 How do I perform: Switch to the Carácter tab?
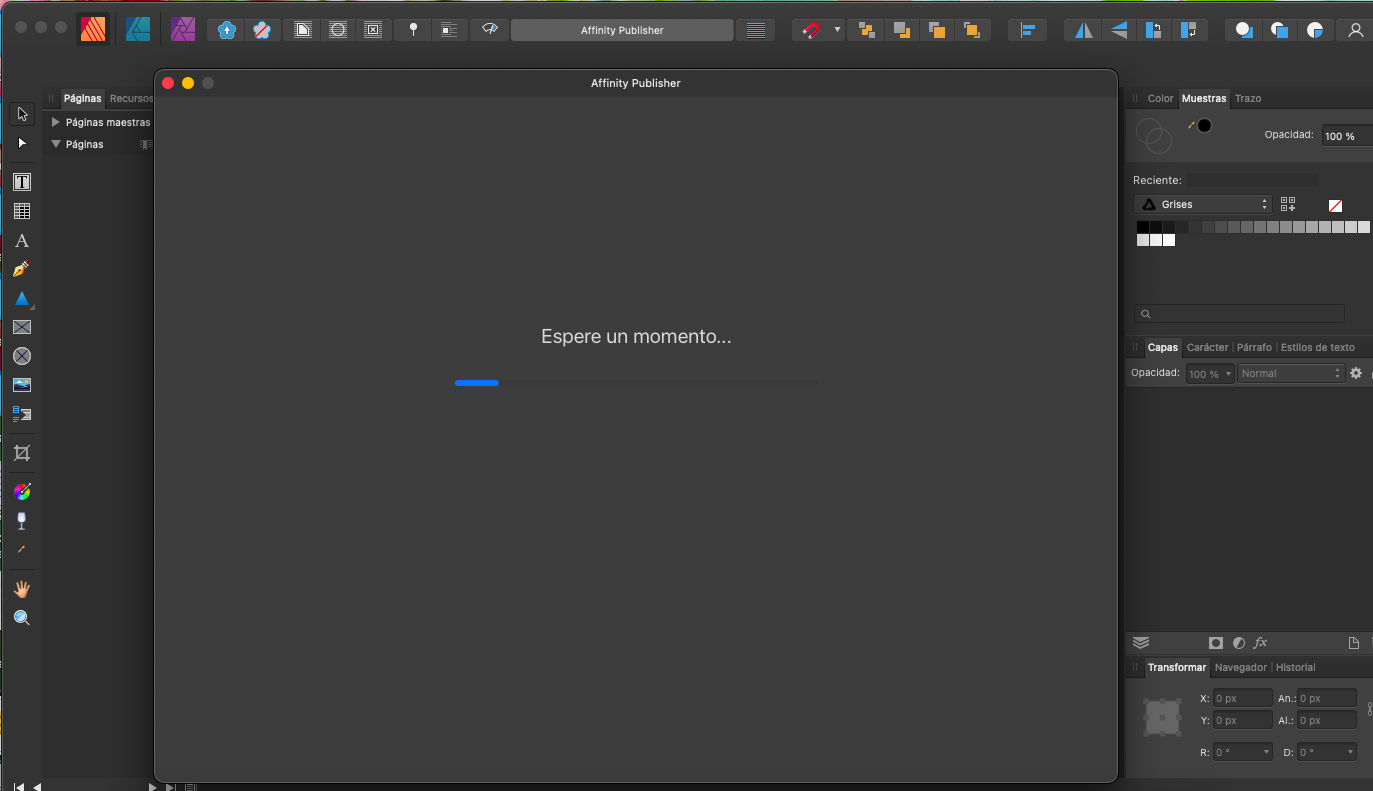click(x=1207, y=347)
